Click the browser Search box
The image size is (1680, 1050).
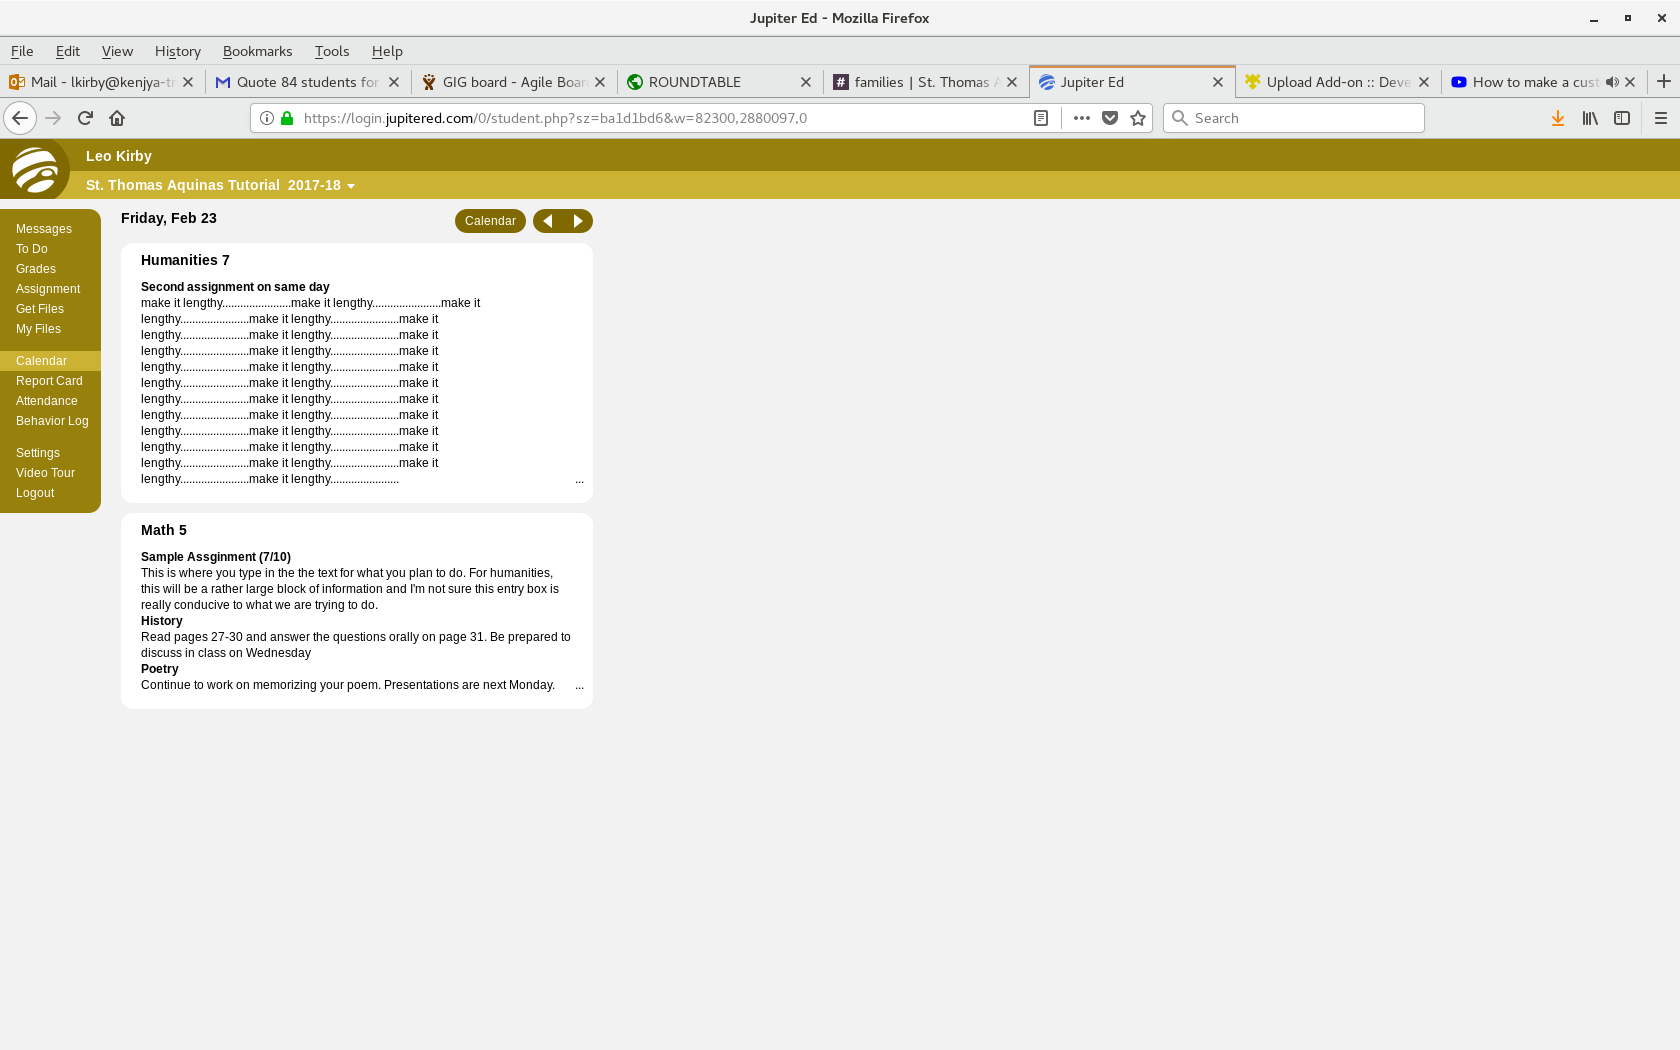(x=1294, y=118)
